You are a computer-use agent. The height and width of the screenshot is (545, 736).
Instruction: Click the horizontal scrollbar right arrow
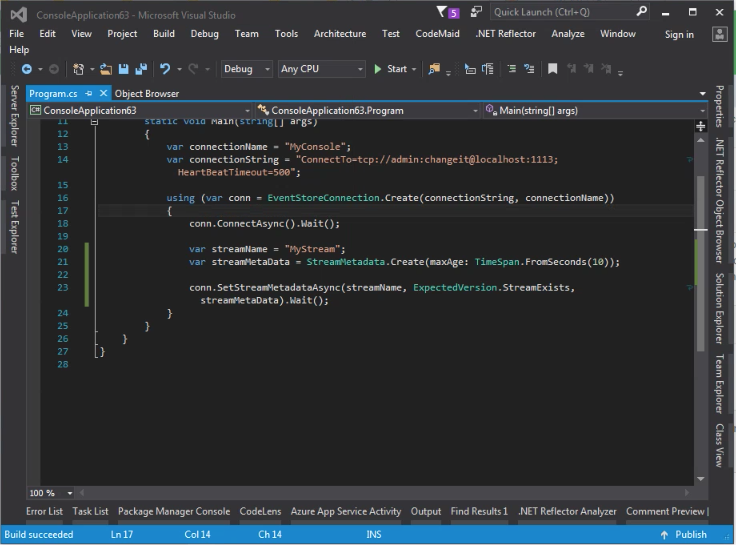pos(687,493)
